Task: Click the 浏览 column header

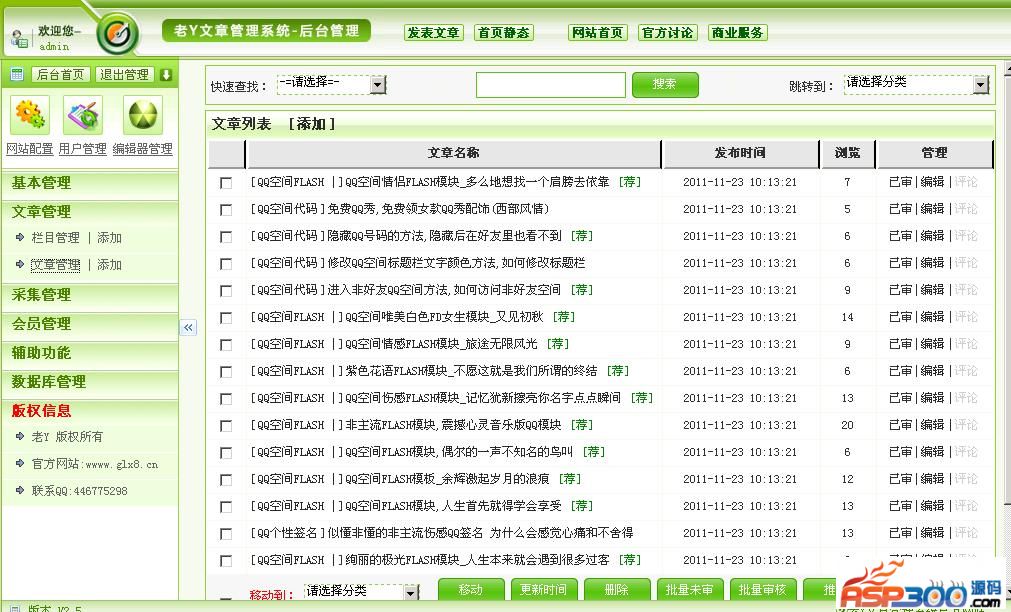Action: (x=847, y=153)
